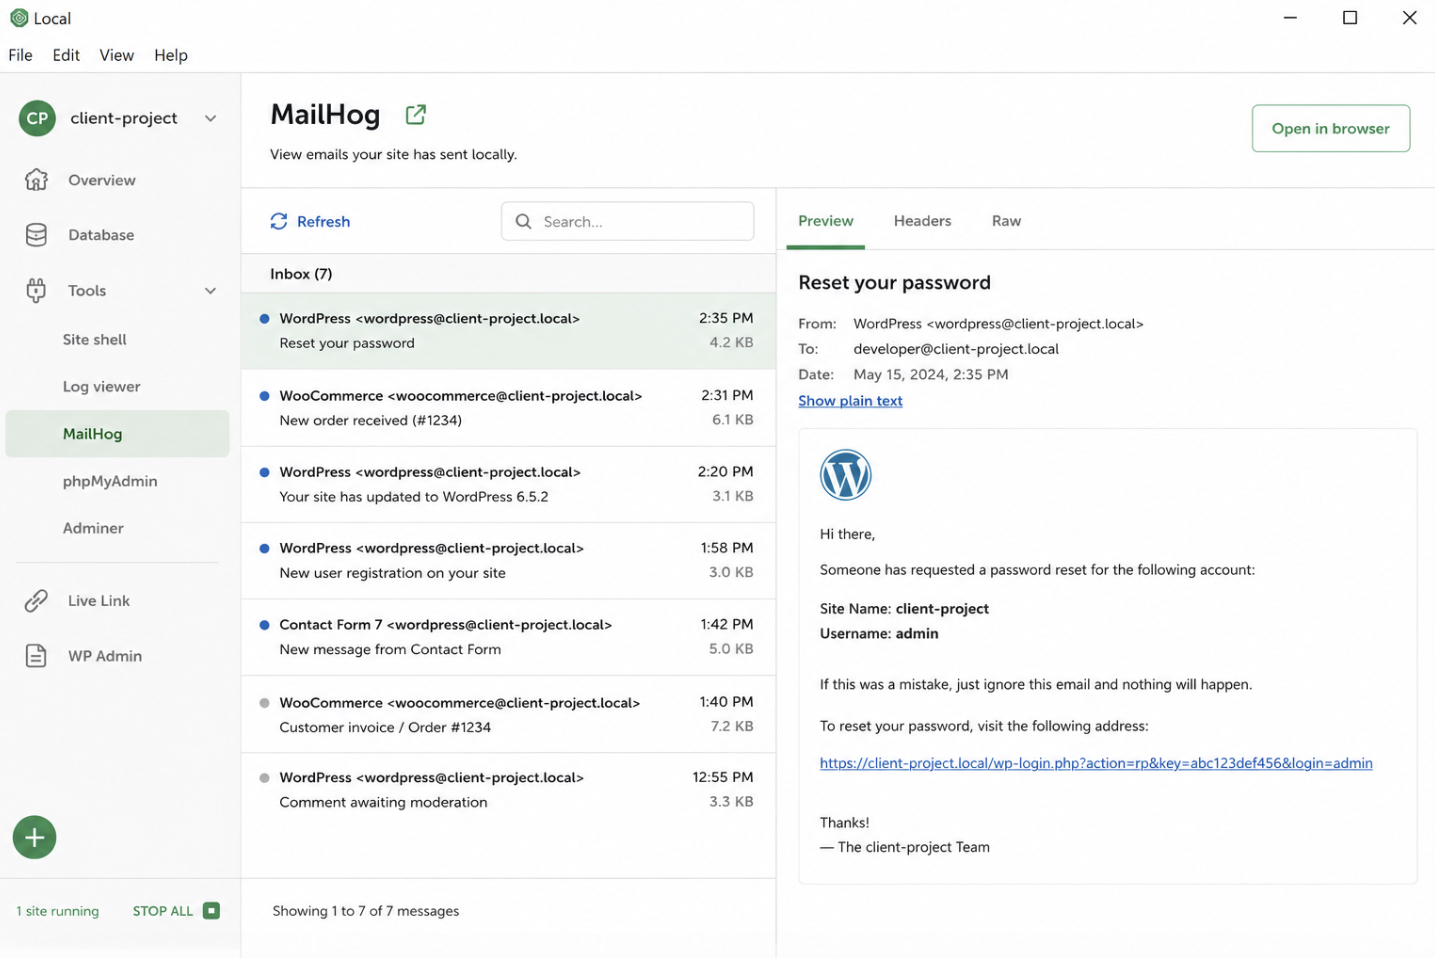The width and height of the screenshot is (1435, 958).
Task: Click the Show plain text link
Action: tap(850, 401)
